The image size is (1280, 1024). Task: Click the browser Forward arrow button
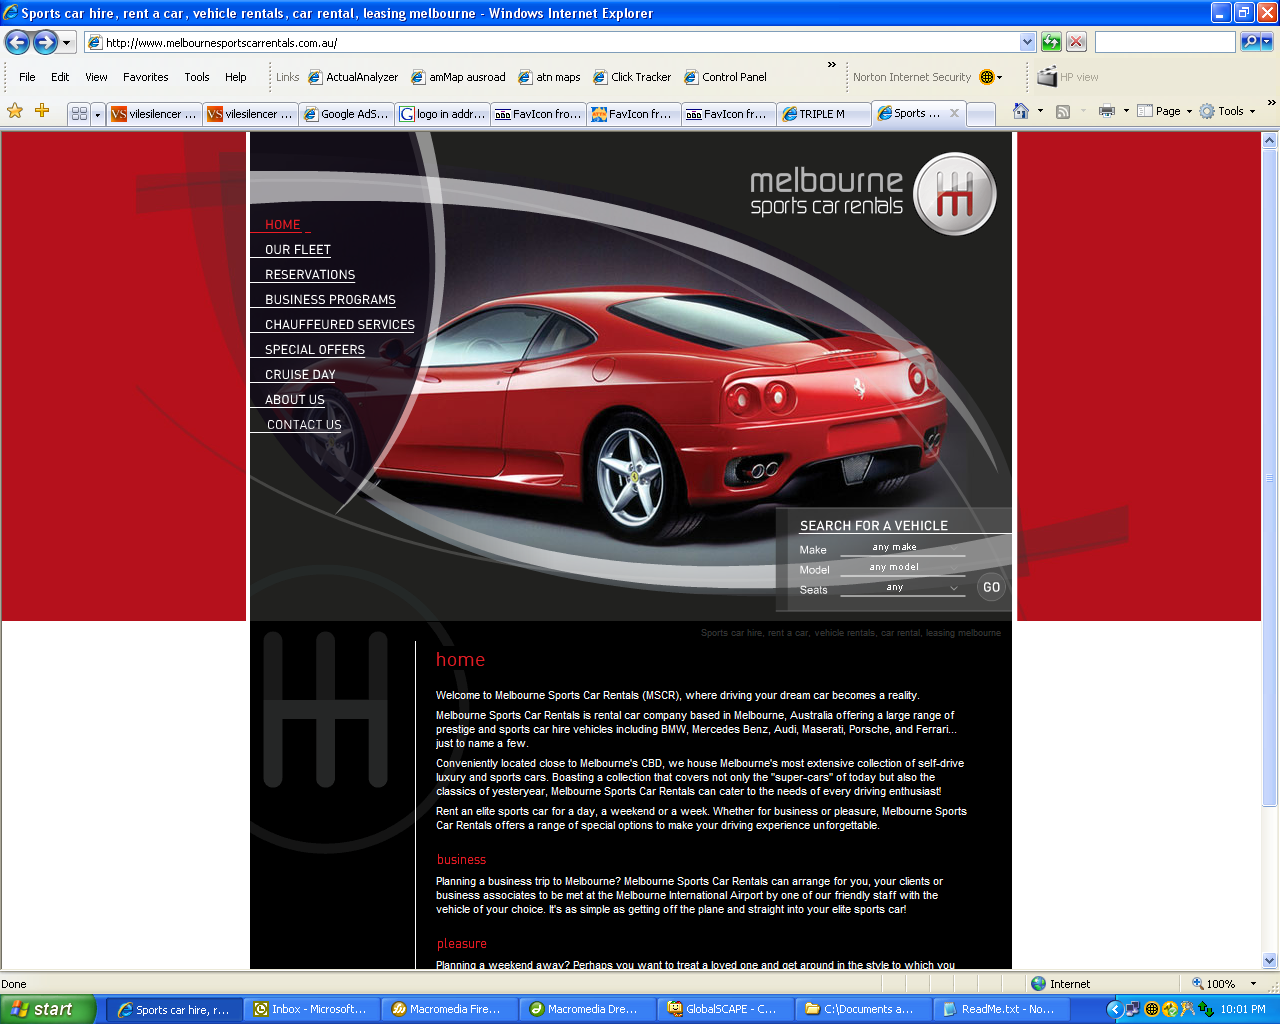[45, 42]
